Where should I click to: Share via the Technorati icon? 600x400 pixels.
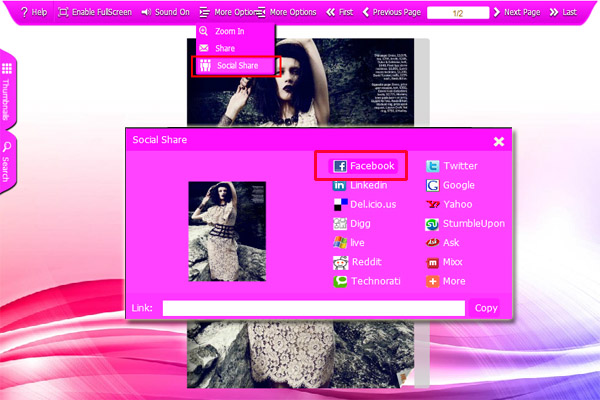pyautogui.click(x=340, y=282)
